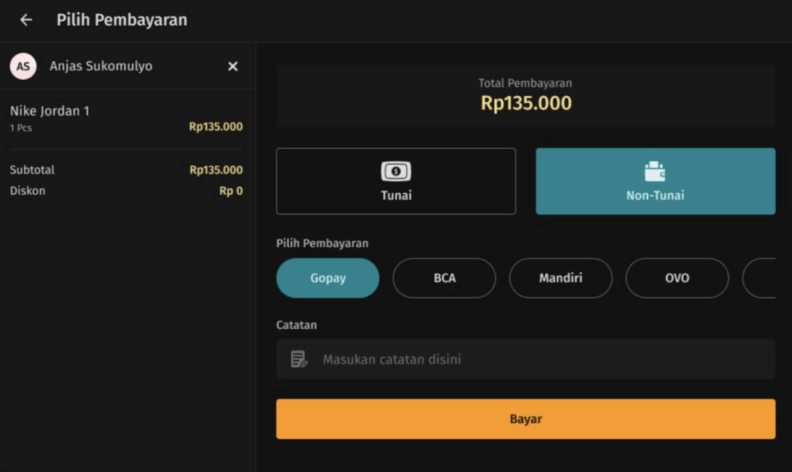Pick Mandiri as payment method
The width and height of the screenshot is (792, 472).
(561, 278)
